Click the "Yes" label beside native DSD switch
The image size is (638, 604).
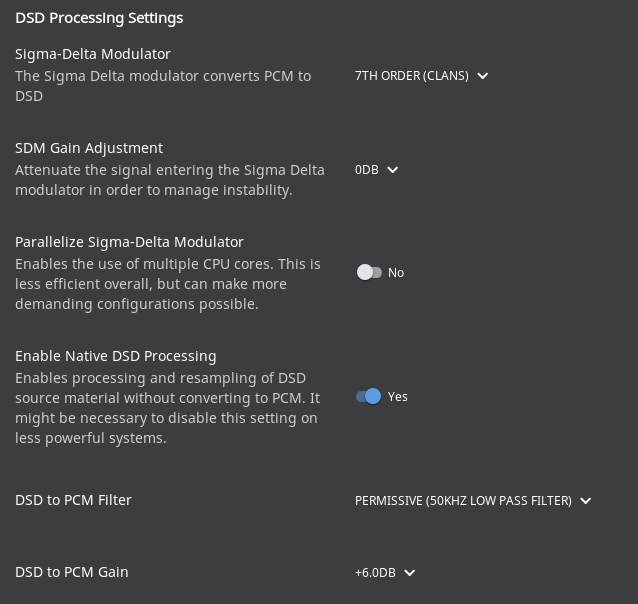[398, 397]
